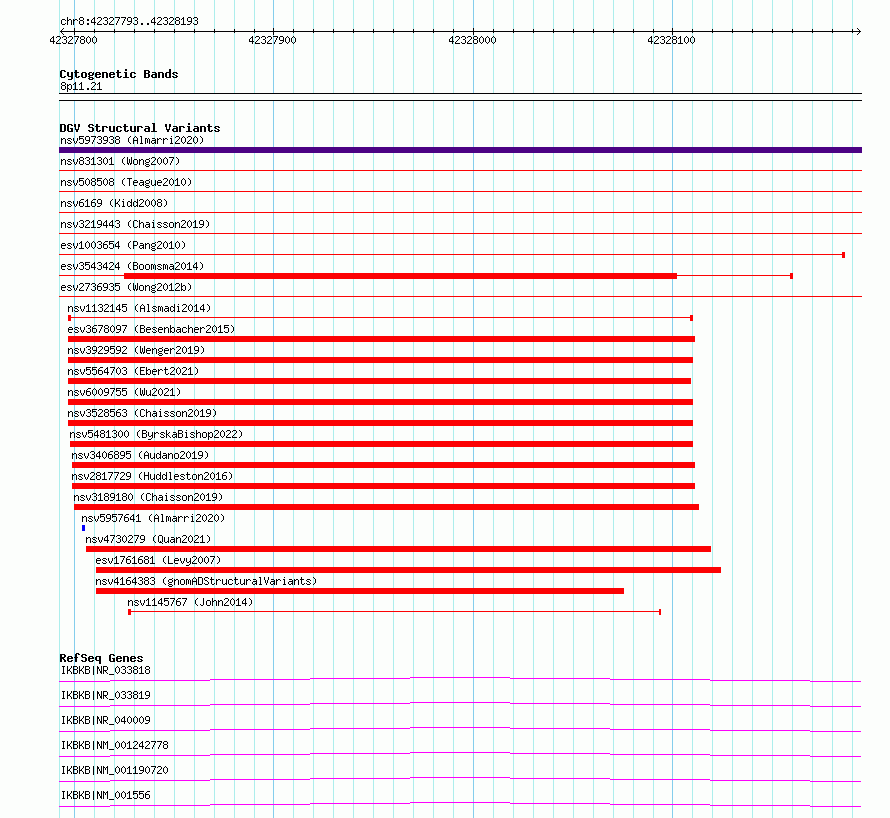890x818 pixels.
Task: Click the small blue nsv5957641 marker
Action: 83,528
